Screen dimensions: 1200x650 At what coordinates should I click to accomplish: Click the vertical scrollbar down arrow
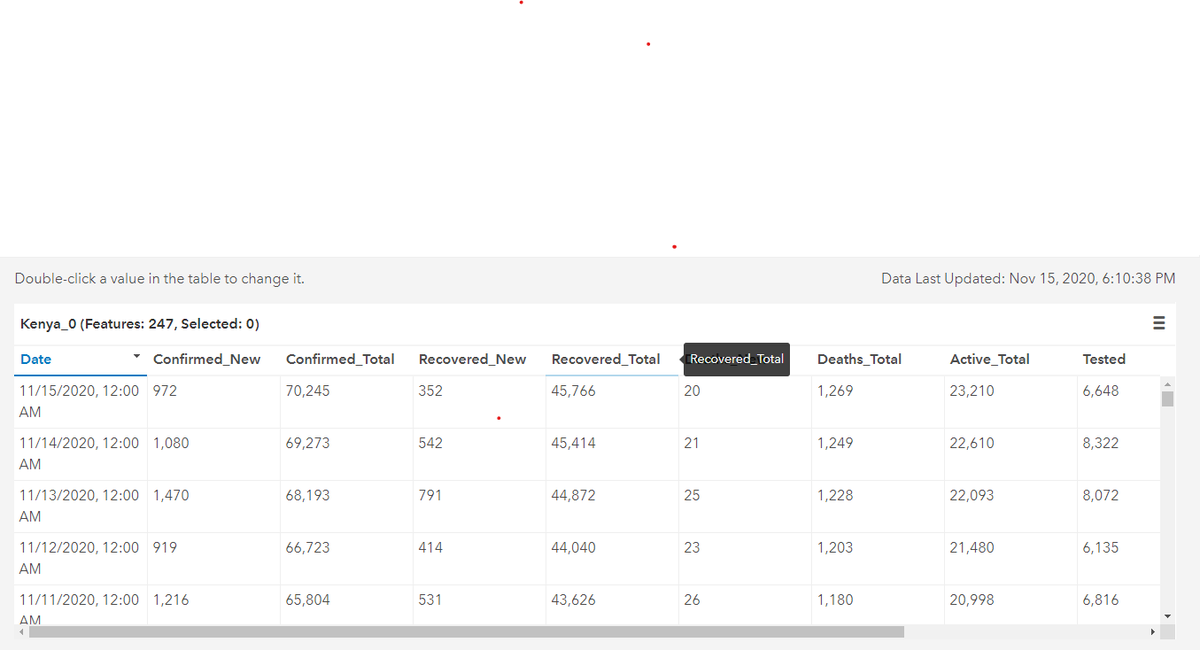pyautogui.click(x=1166, y=616)
